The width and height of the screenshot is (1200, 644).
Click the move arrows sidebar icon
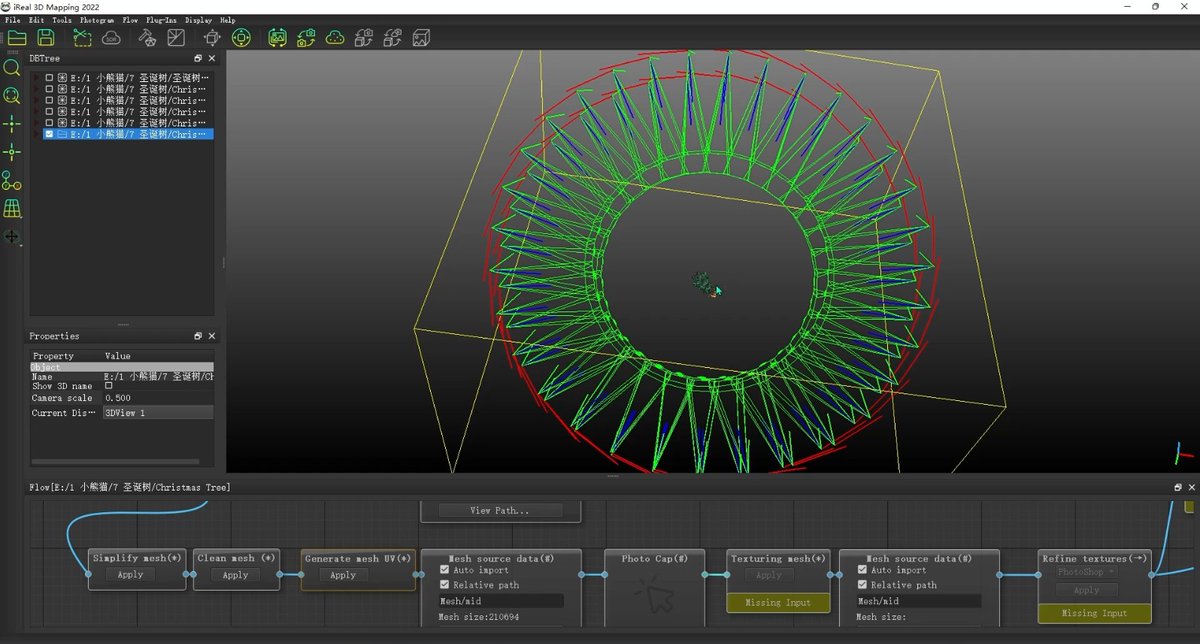click(x=12, y=237)
